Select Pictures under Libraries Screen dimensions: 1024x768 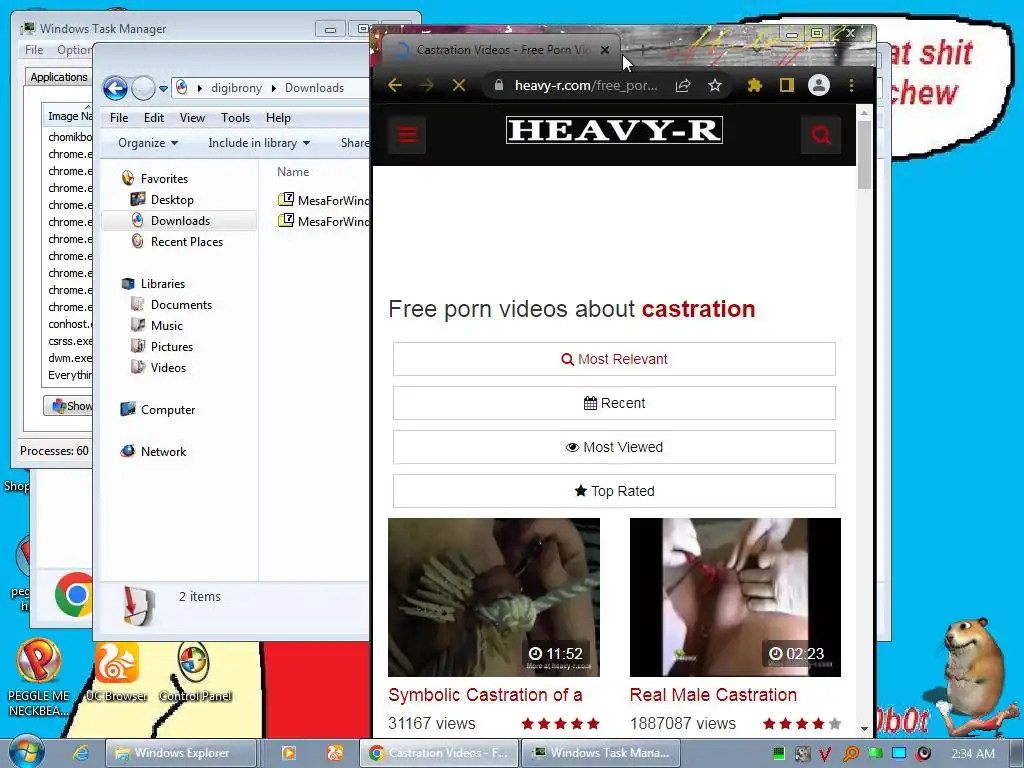(x=172, y=347)
